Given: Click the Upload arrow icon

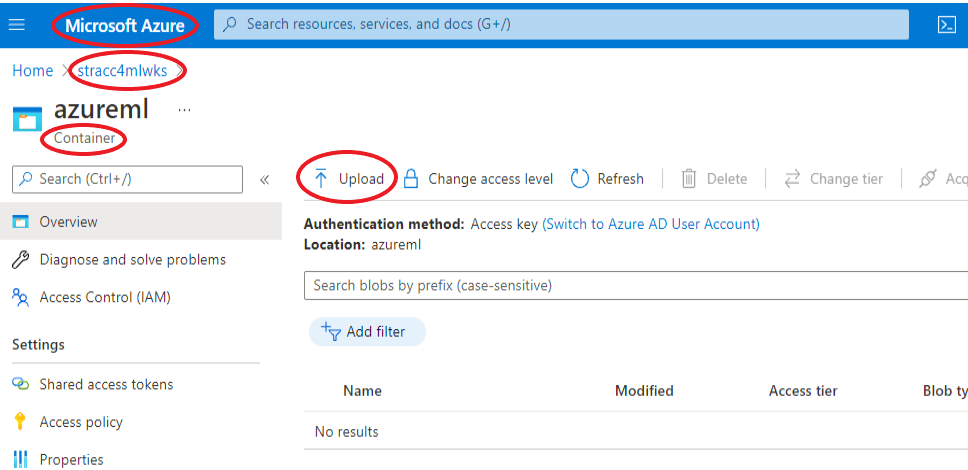Looking at the screenshot, I should coord(321,179).
